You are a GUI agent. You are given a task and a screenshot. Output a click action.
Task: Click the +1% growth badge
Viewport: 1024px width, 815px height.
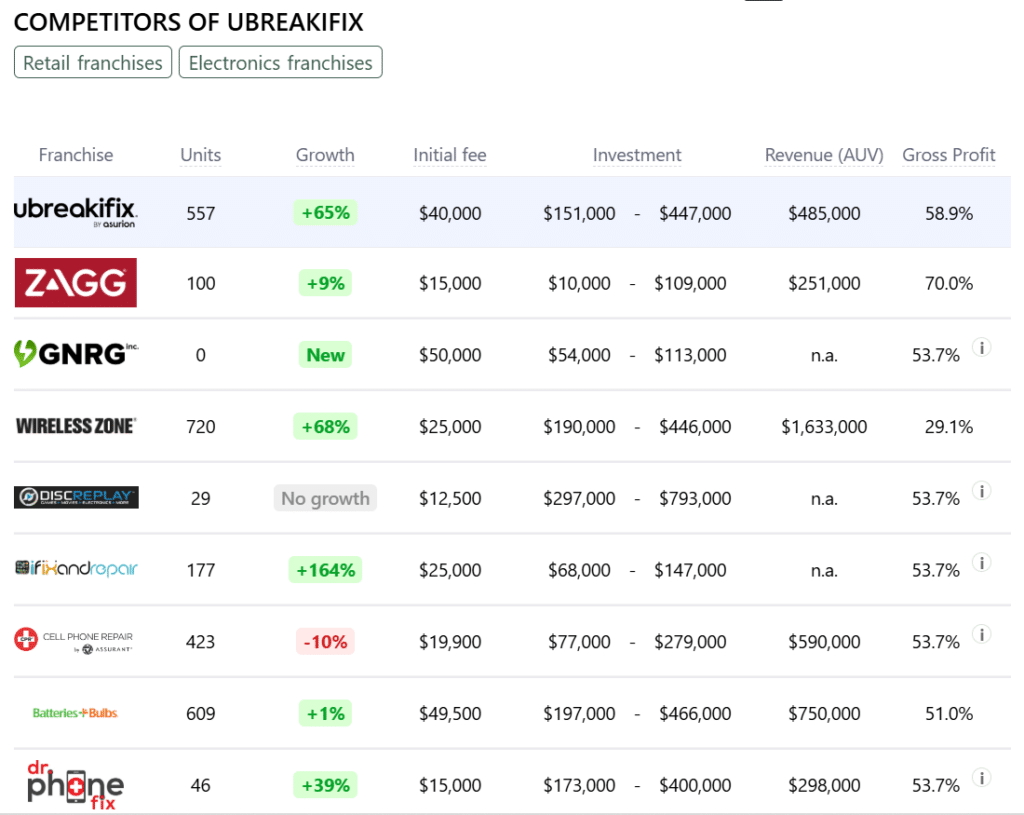[325, 713]
